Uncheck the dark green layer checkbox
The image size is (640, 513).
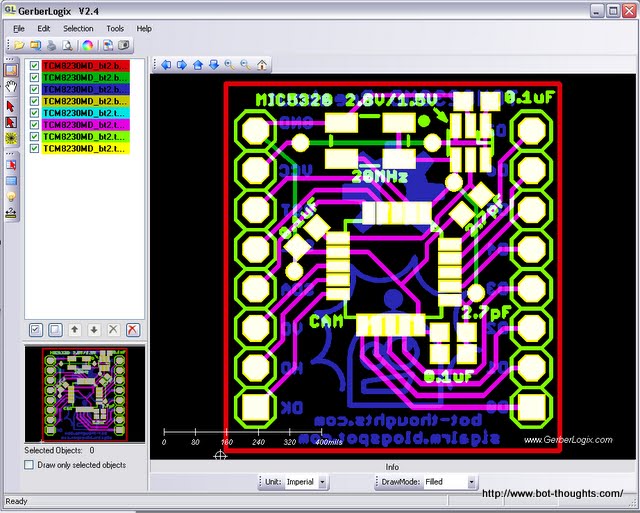point(34,78)
